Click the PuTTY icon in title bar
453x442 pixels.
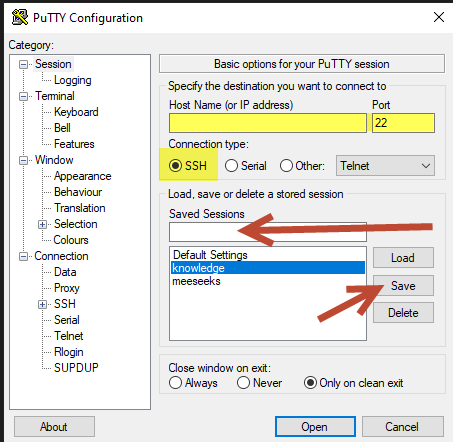20,17
